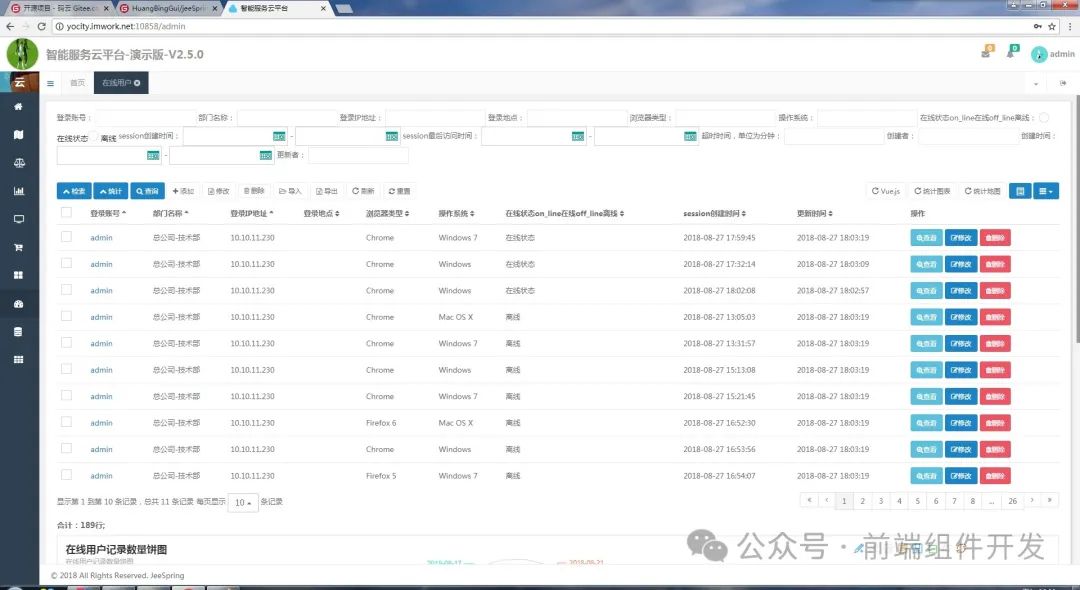Open the page-size dropdown showing 10
1080x590 pixels.
(x=243, y=502)
